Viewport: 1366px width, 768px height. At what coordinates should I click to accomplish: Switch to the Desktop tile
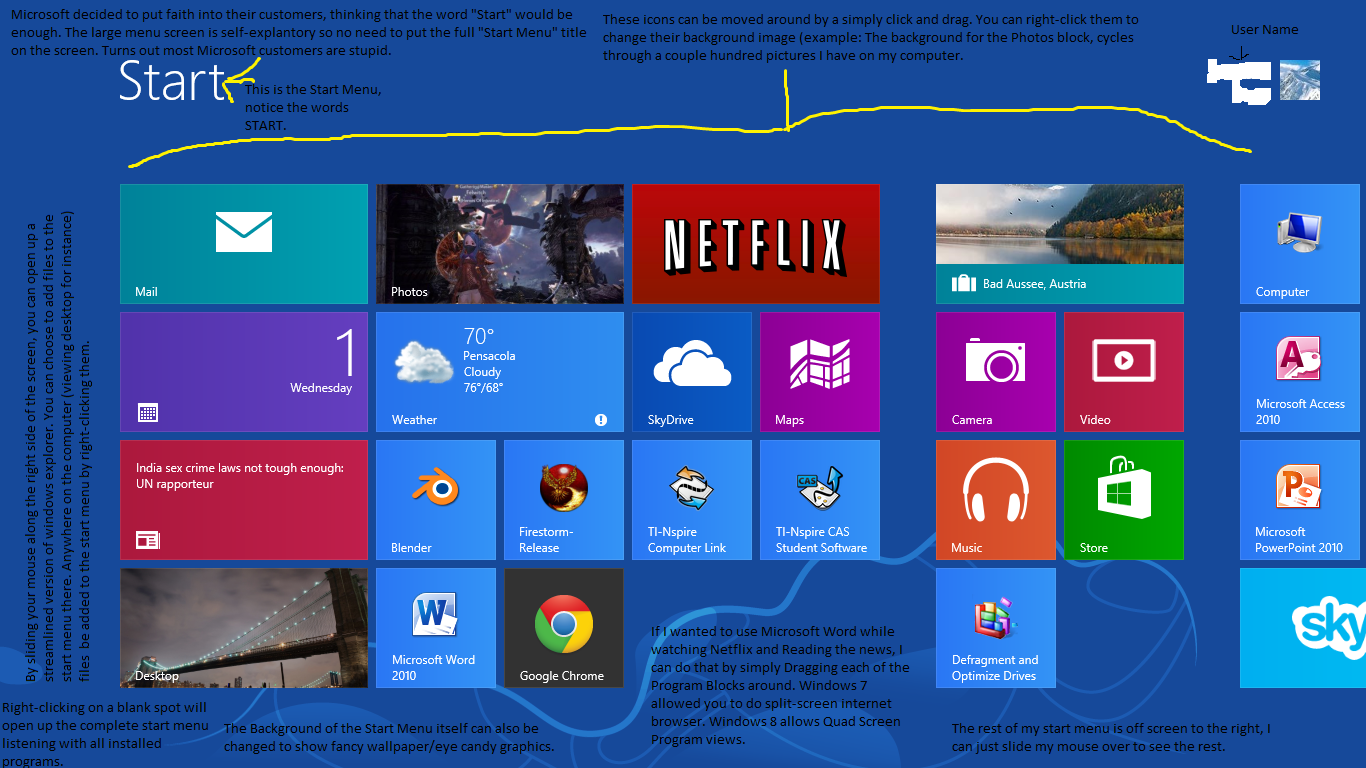(244, 628)
